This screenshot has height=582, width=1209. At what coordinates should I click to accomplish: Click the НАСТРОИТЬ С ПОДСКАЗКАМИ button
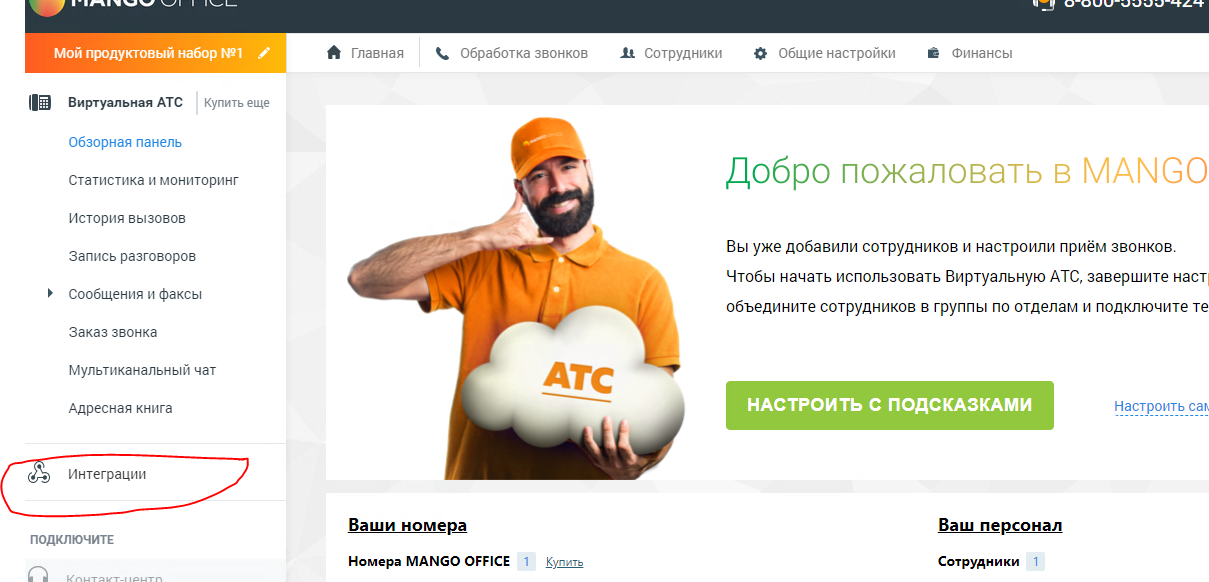[x=889, y=405]
